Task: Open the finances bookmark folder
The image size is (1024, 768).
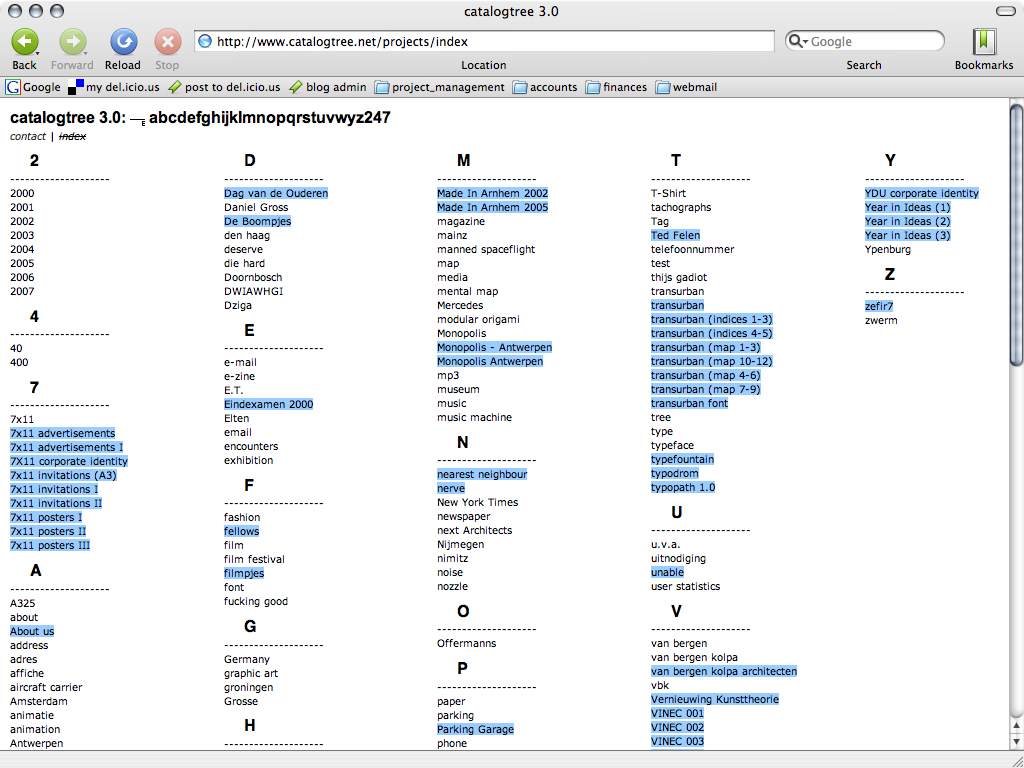Action: coord(625,87)
